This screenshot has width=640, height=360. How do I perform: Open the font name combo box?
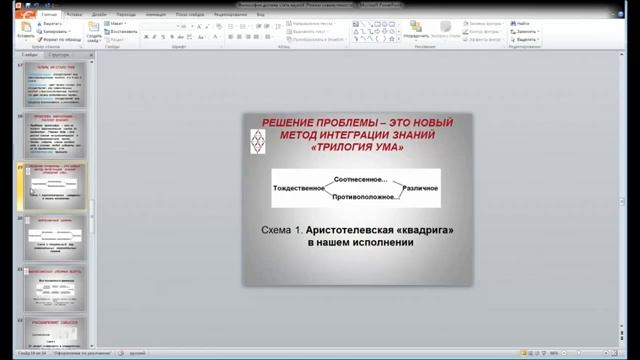click(x=161, y=27)
